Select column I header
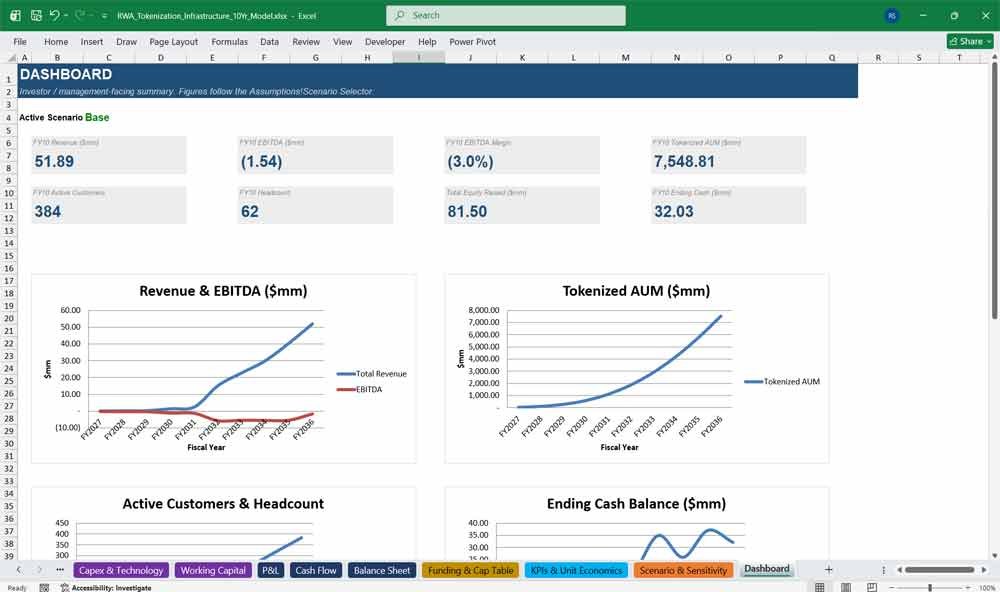The image size is (1000, 592). pos(419,57)
